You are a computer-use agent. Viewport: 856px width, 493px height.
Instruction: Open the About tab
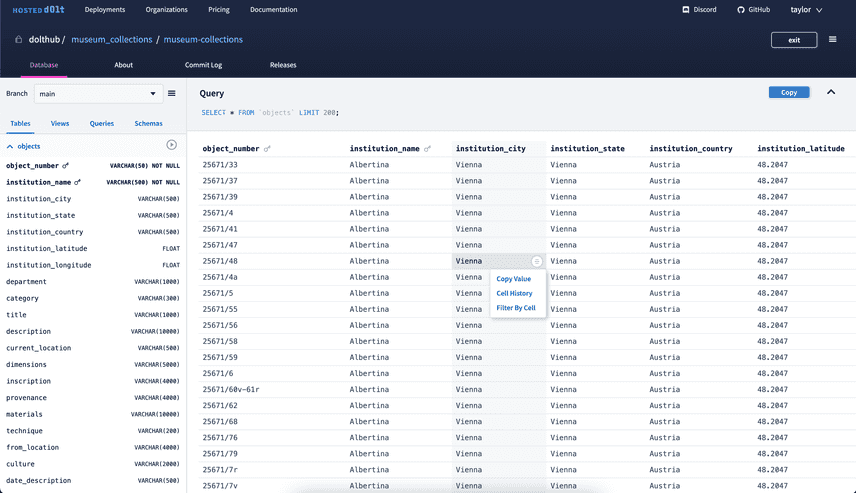(x=123, y=65)
